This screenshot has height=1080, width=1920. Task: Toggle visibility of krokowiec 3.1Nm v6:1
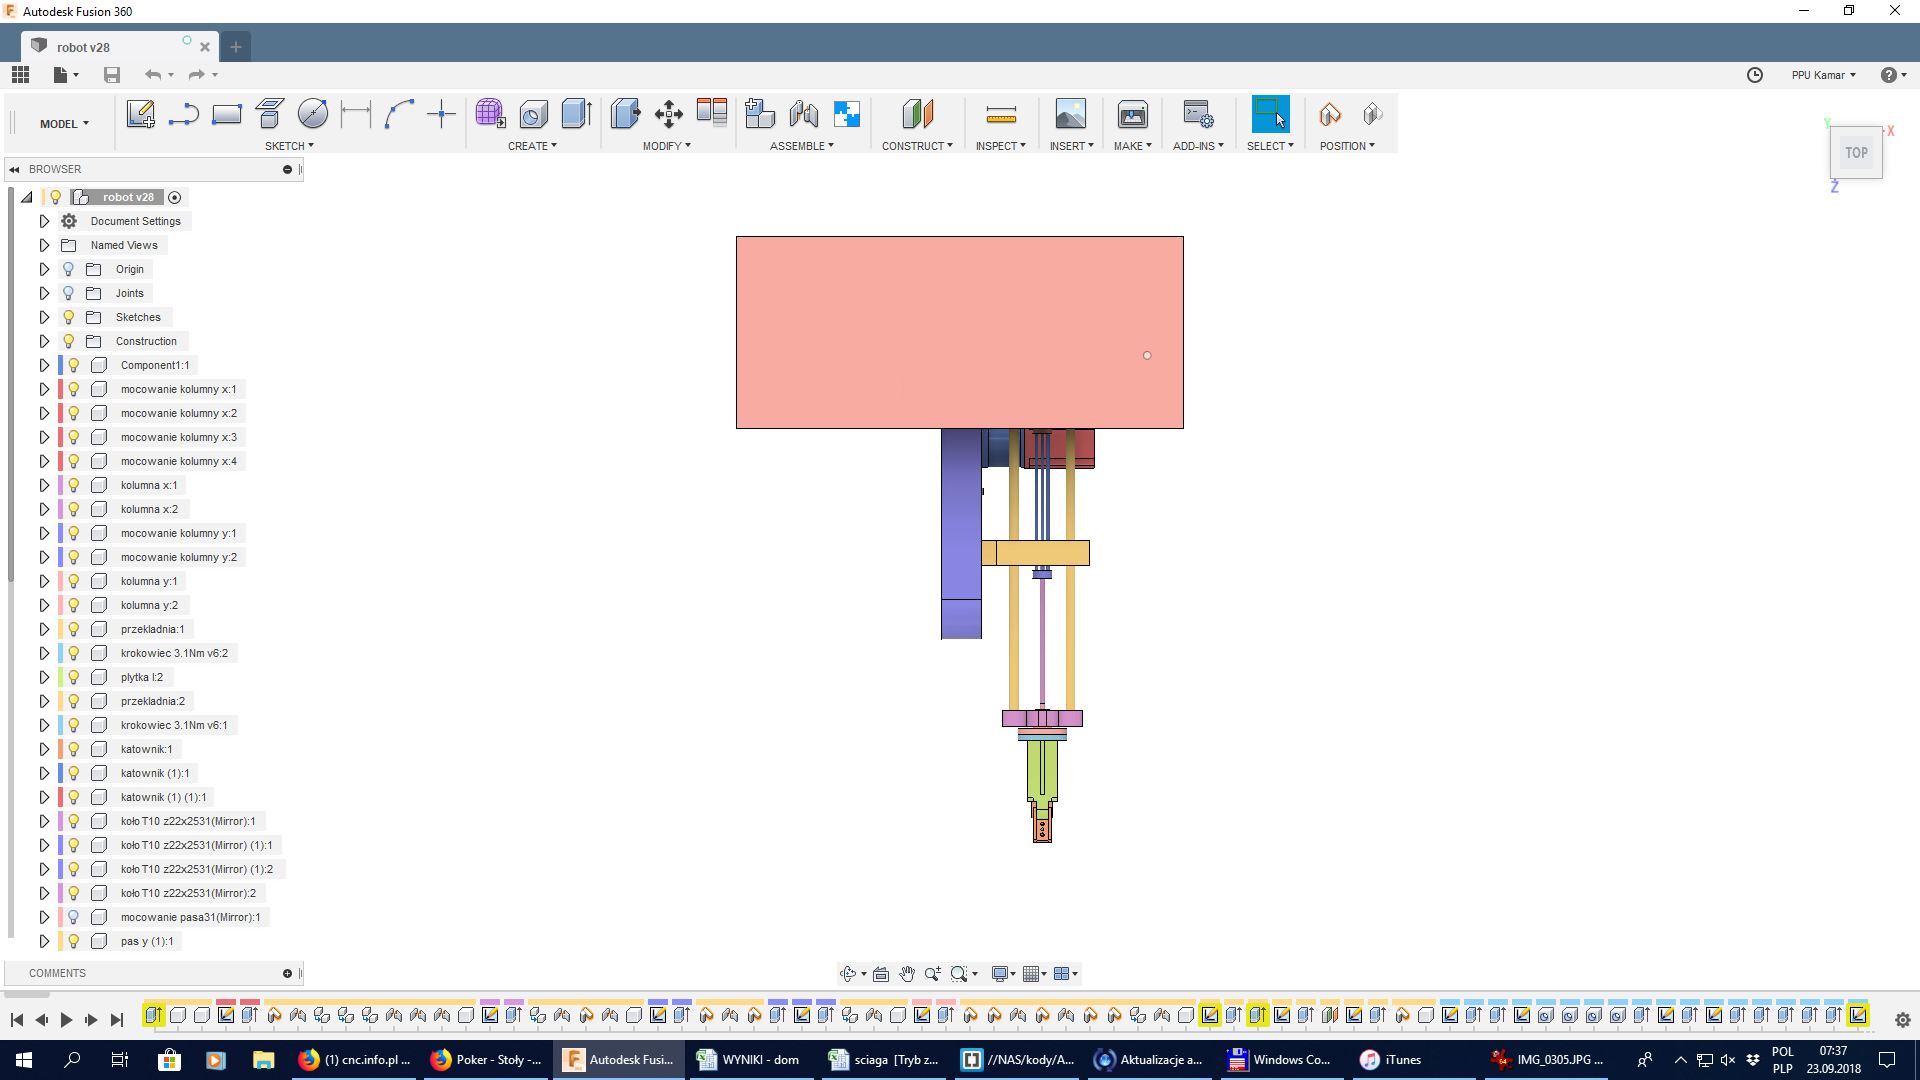click(x=75, y=724)
